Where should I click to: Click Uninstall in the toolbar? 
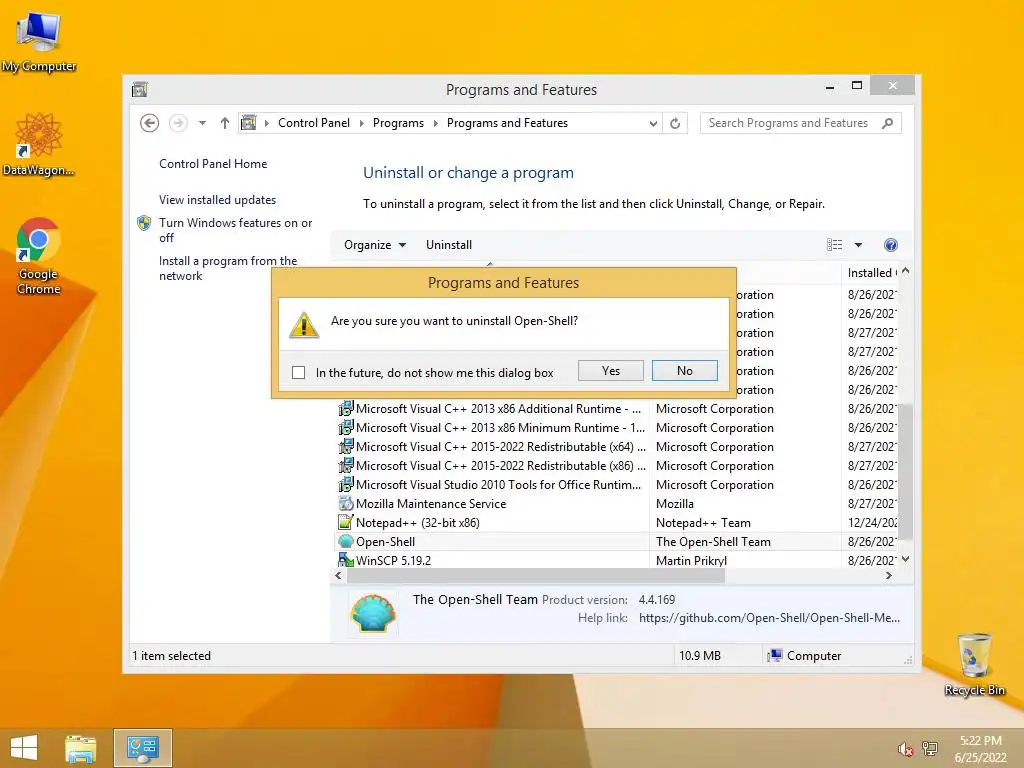point(449,245)
